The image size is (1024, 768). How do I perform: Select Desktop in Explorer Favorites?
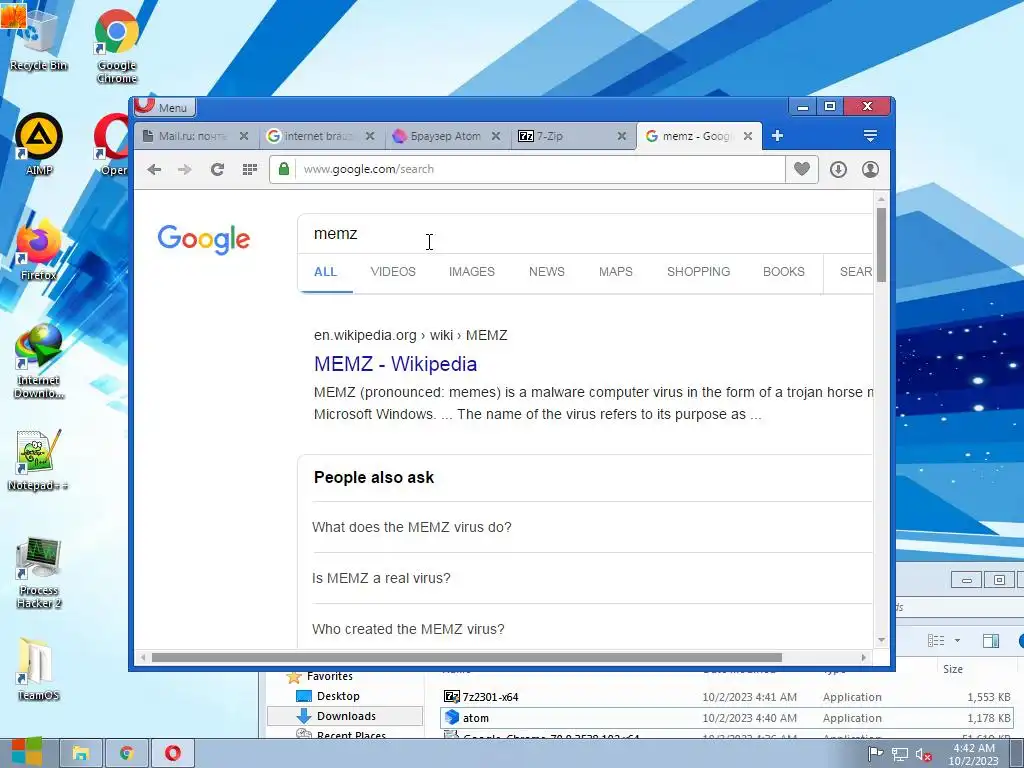tap(338, 696)
